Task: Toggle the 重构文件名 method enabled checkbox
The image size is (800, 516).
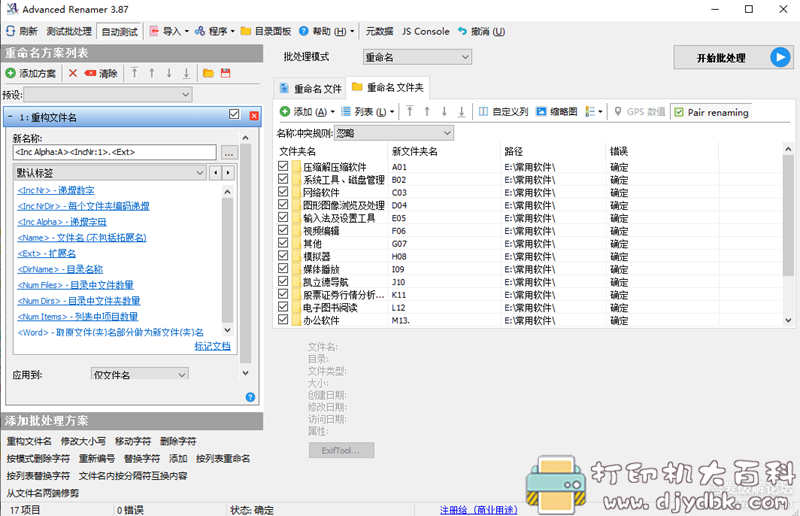Action: (x=234, y=114)
